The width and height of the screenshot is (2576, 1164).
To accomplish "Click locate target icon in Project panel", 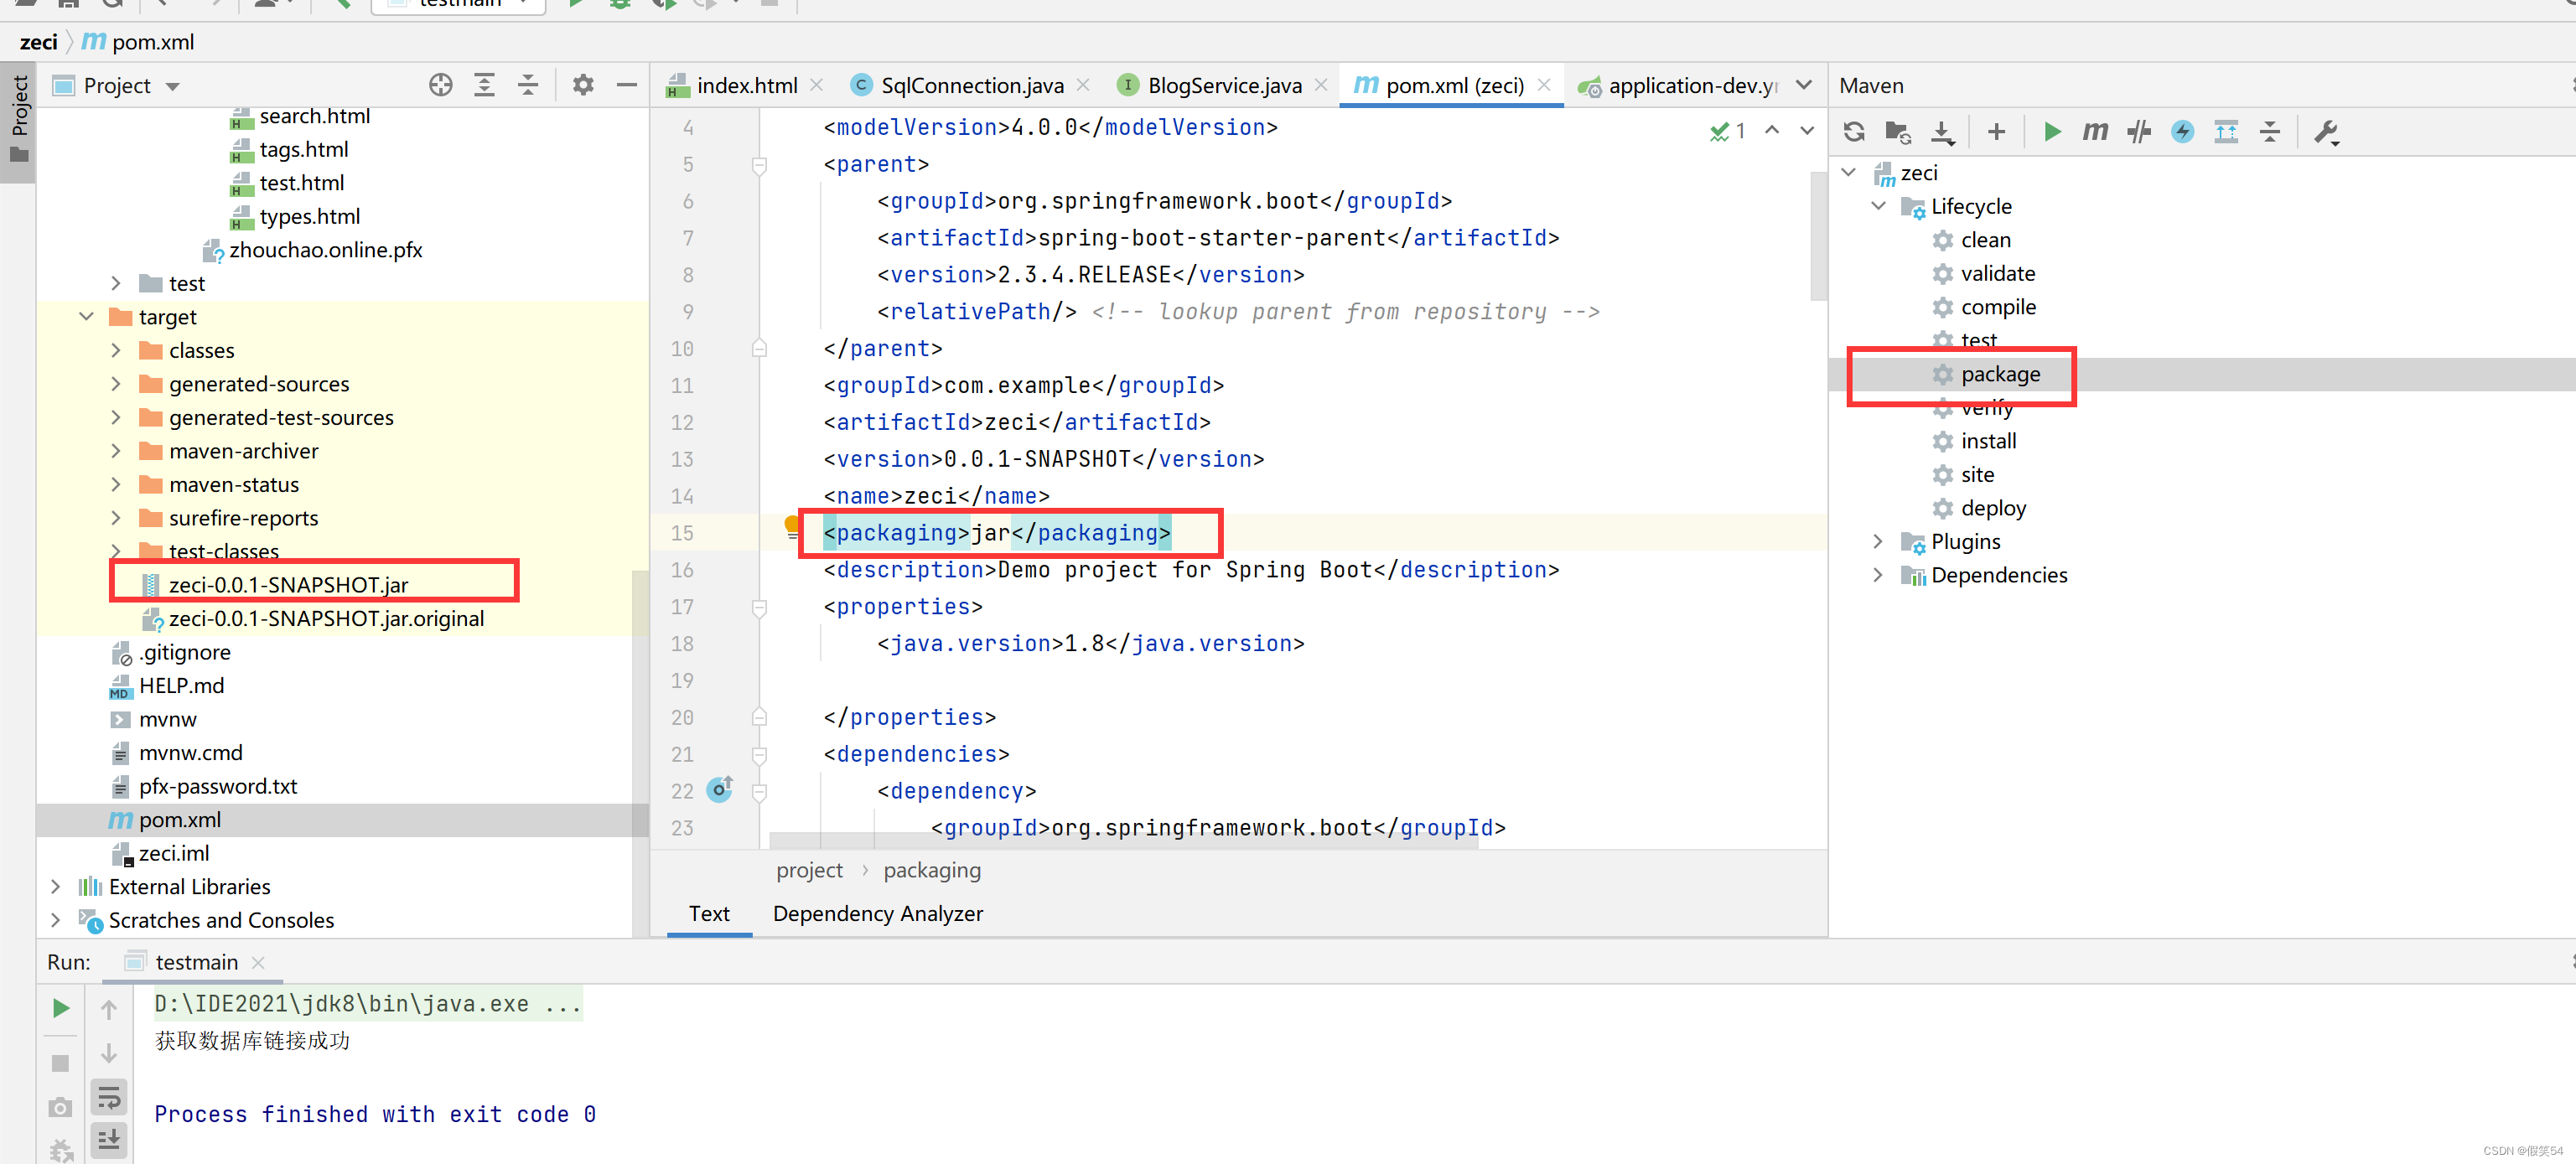I will click(x=440, y=86).
